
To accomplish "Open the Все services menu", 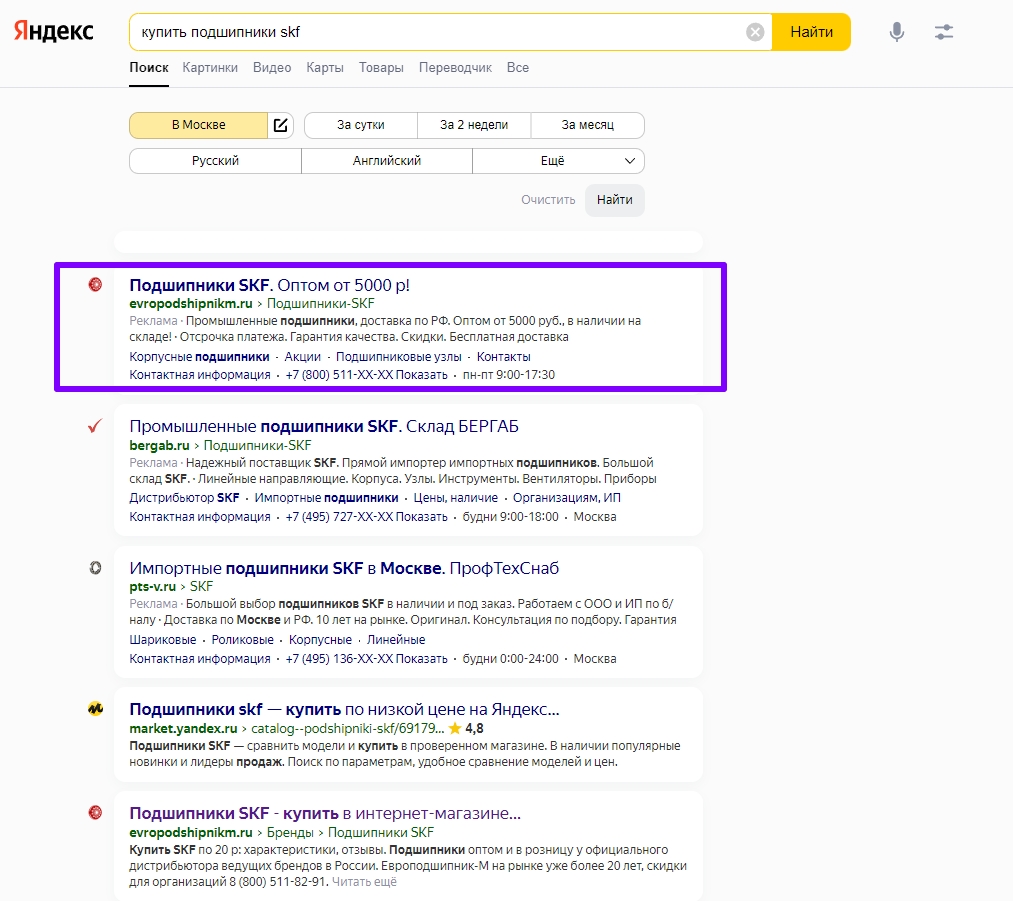I will (518, 68).
